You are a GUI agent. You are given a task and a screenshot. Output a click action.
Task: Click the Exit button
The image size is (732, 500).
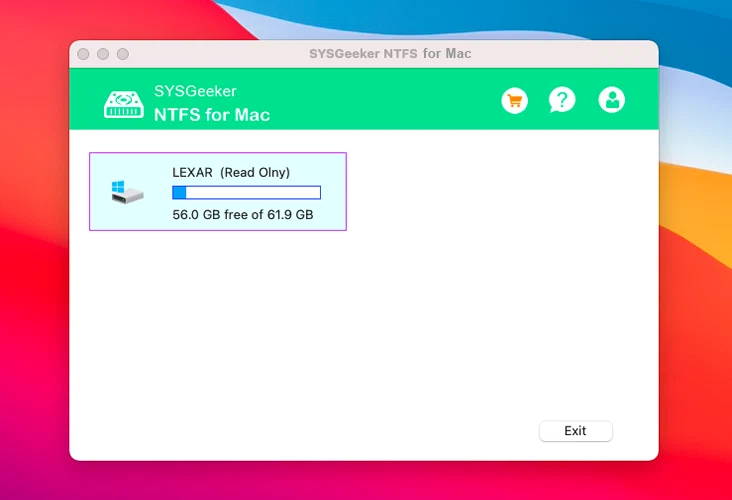coord(576,431)
